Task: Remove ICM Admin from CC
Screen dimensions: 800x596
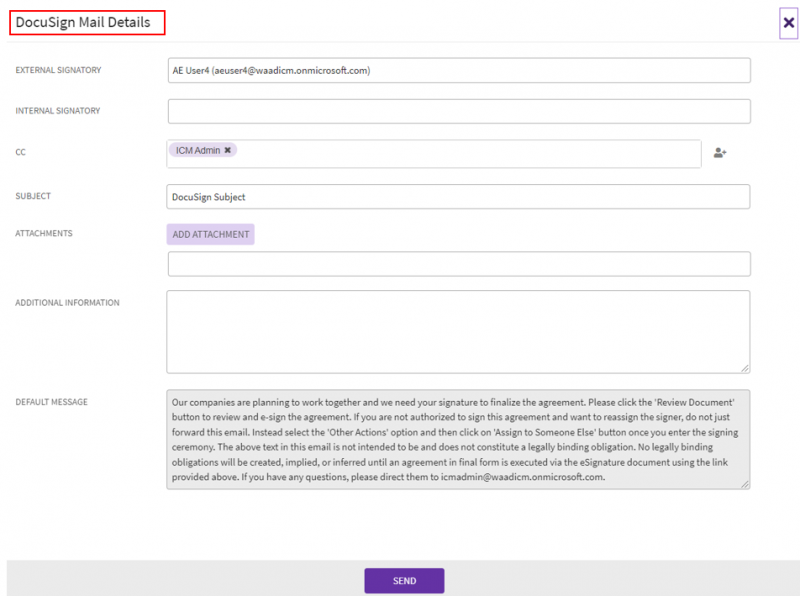Action: [228, 150]
